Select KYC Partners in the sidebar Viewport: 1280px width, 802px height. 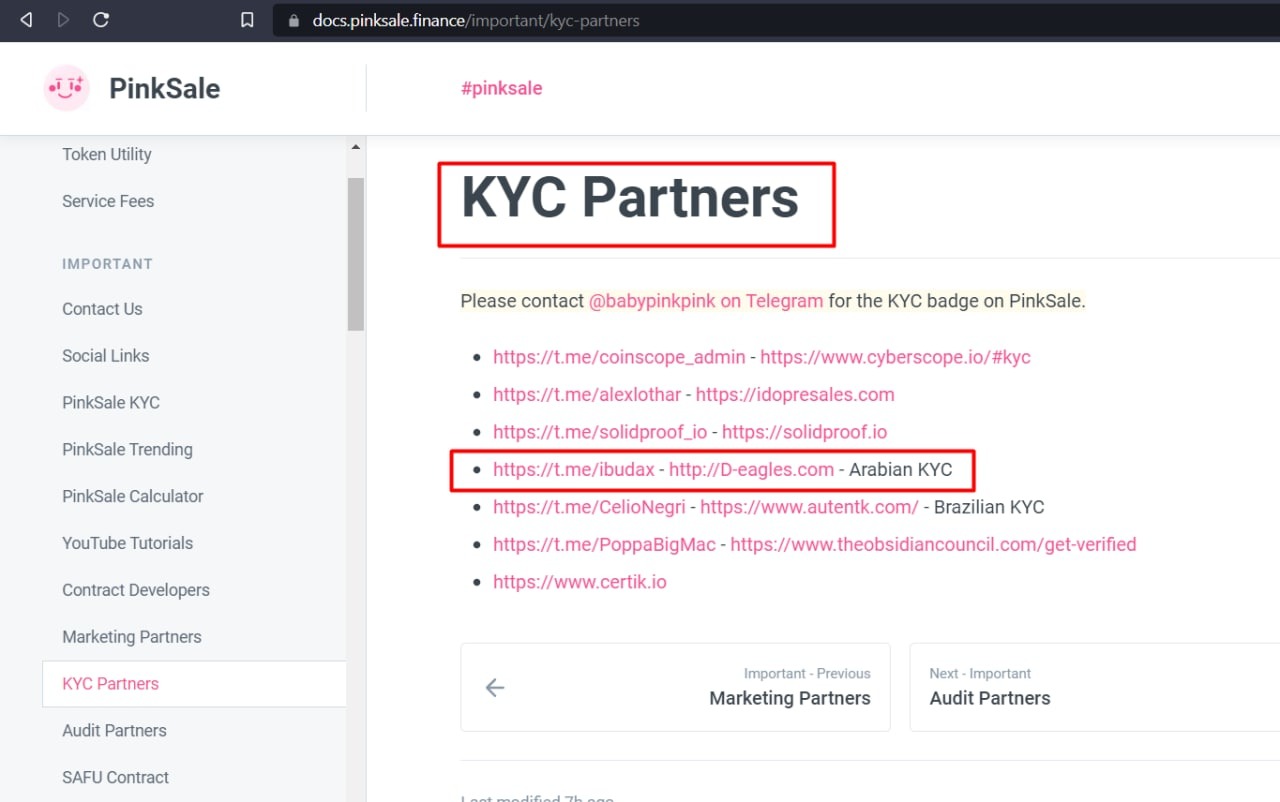(x=194, y=684)
